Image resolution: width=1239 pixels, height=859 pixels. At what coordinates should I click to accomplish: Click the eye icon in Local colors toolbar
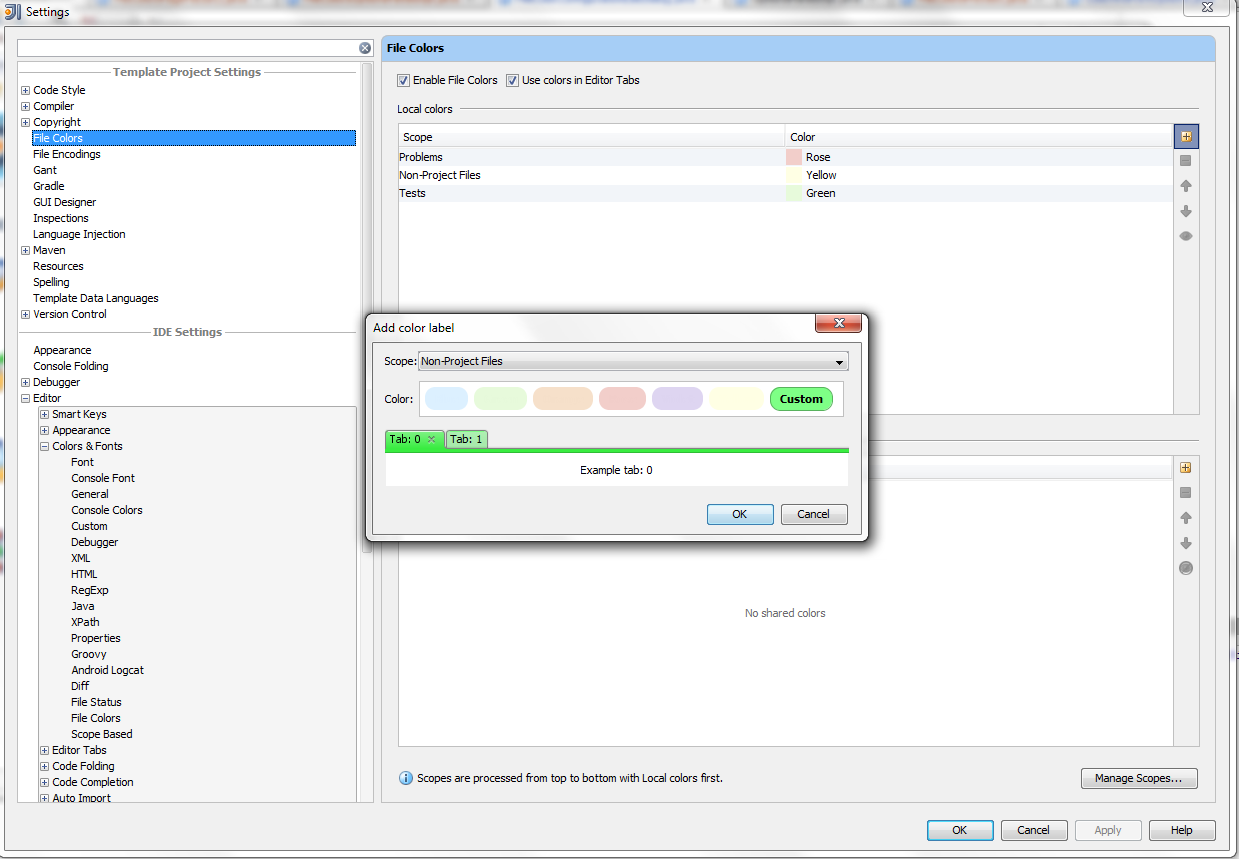(x=1185, y=236)
